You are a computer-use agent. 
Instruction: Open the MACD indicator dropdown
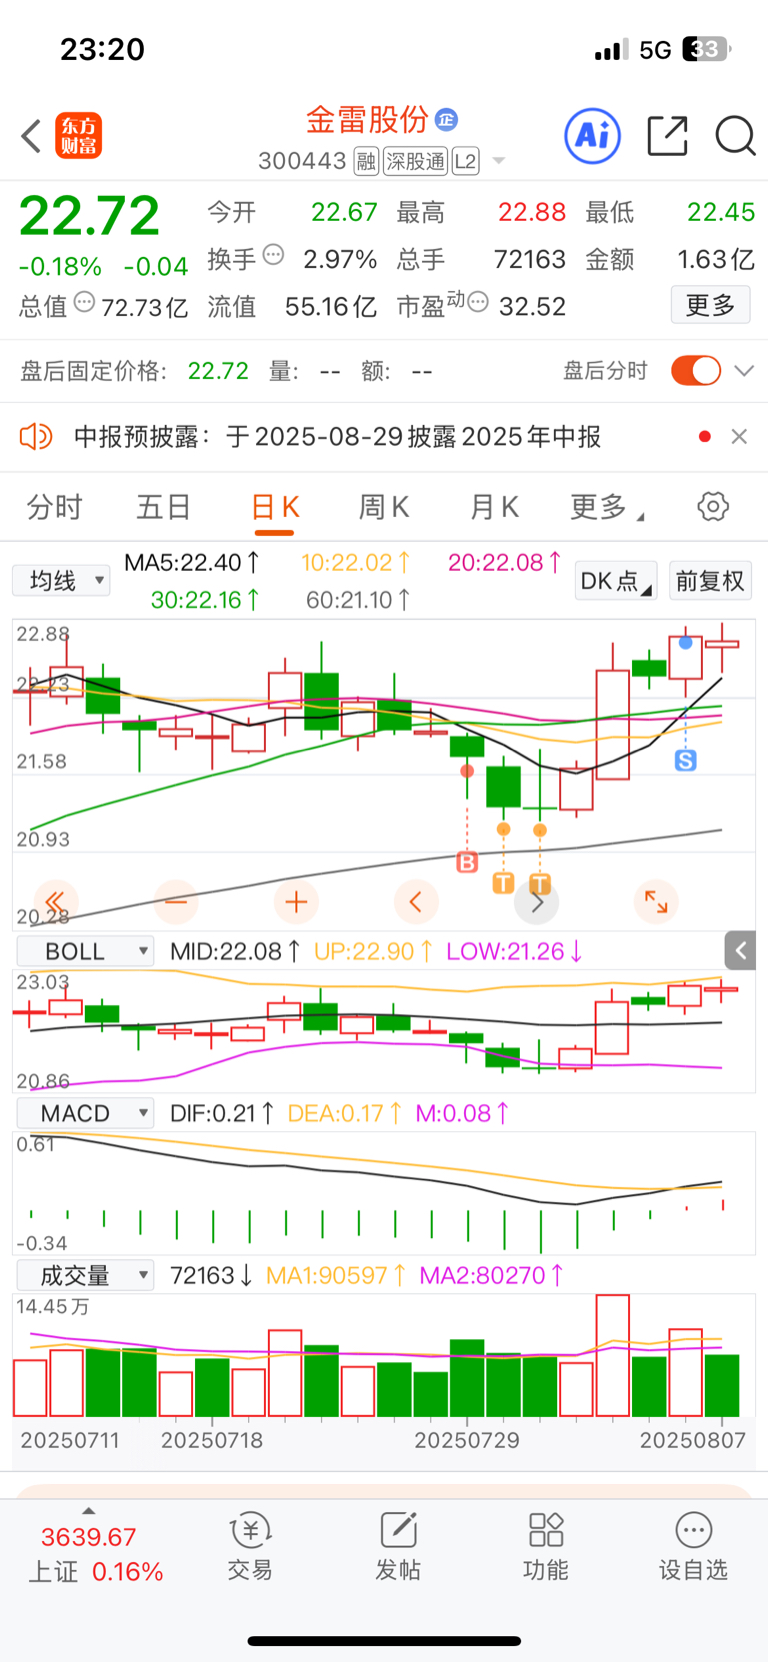pos(85,1113)
